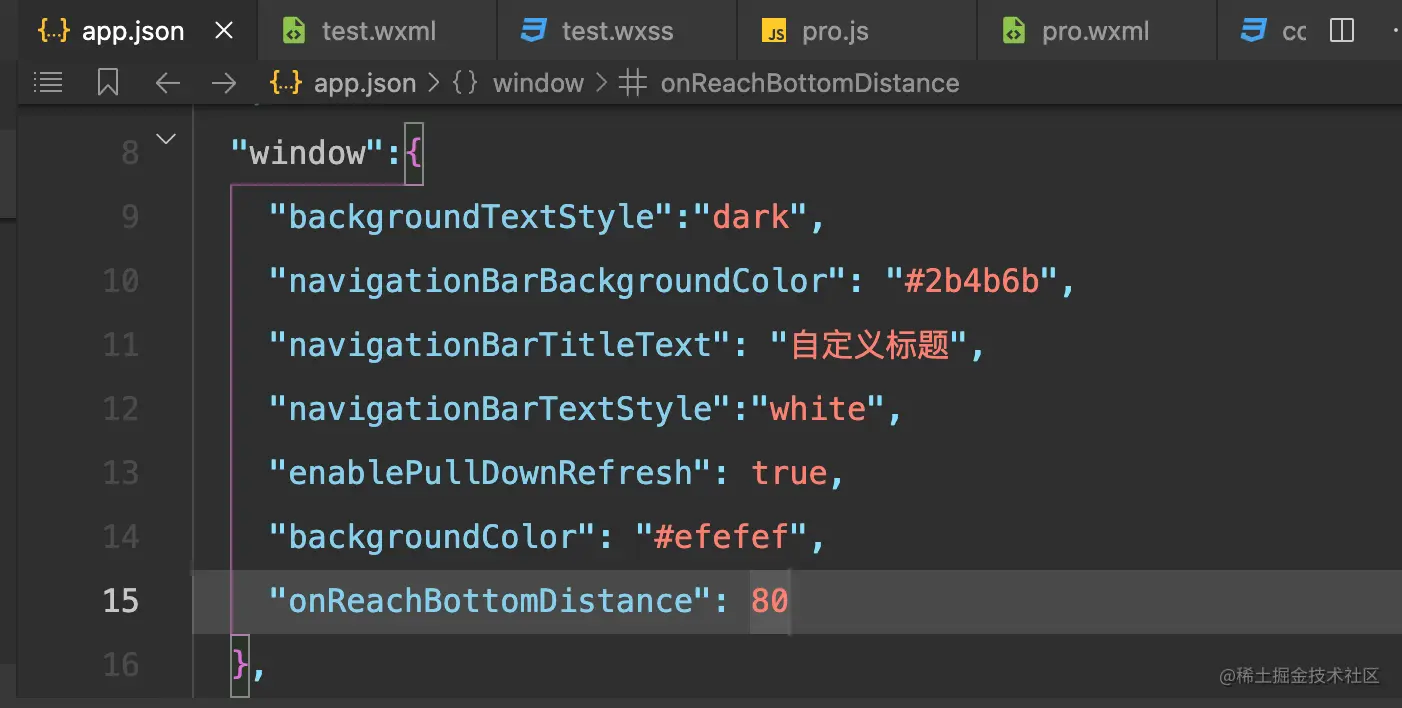Click line number 14

point(121,537)
